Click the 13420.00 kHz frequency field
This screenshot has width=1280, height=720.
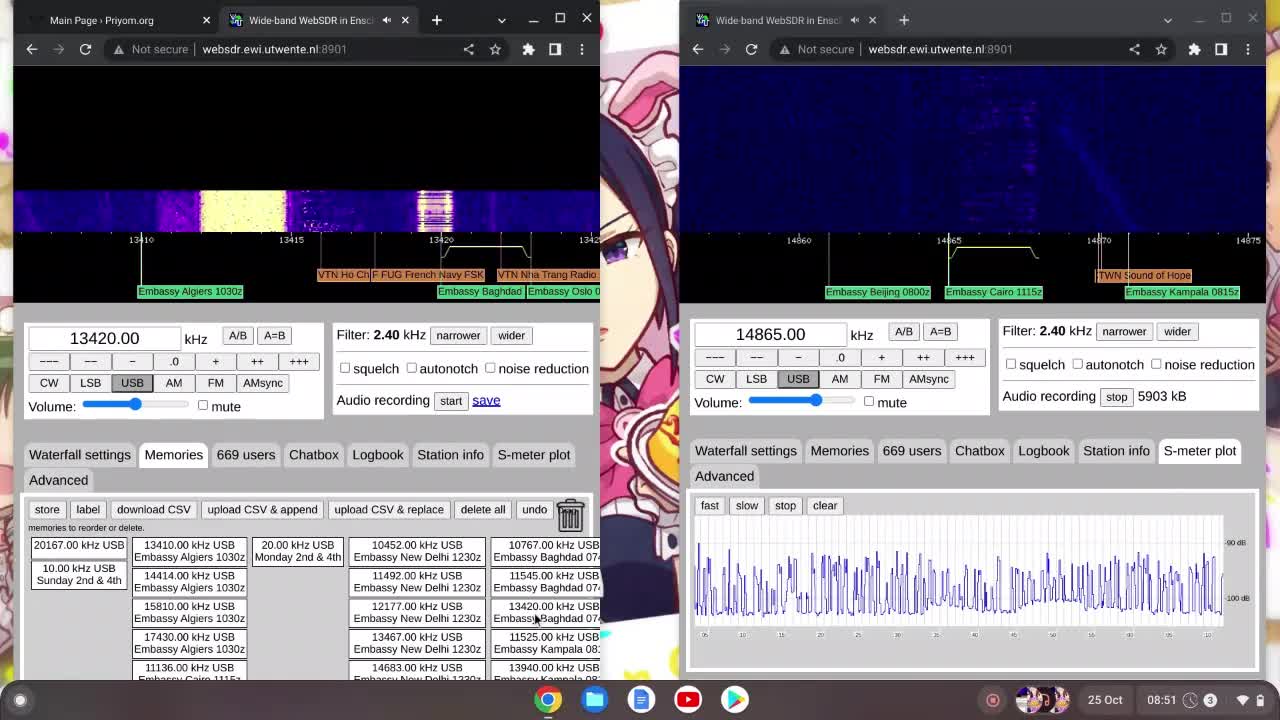pyautogui.click(x=104, y=339)
